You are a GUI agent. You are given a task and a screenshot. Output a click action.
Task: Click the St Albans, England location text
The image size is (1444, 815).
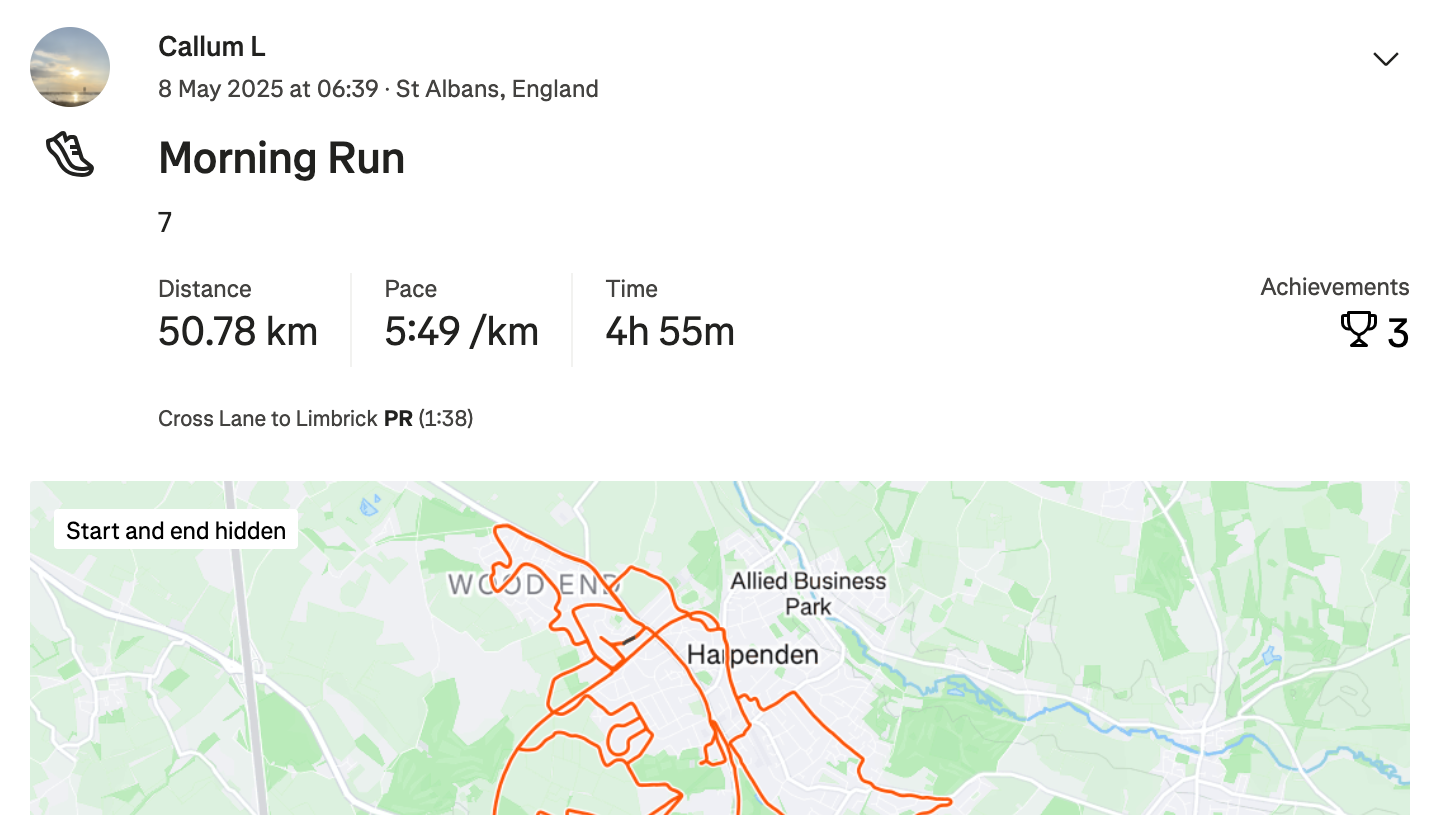click(x=497, y=89)
